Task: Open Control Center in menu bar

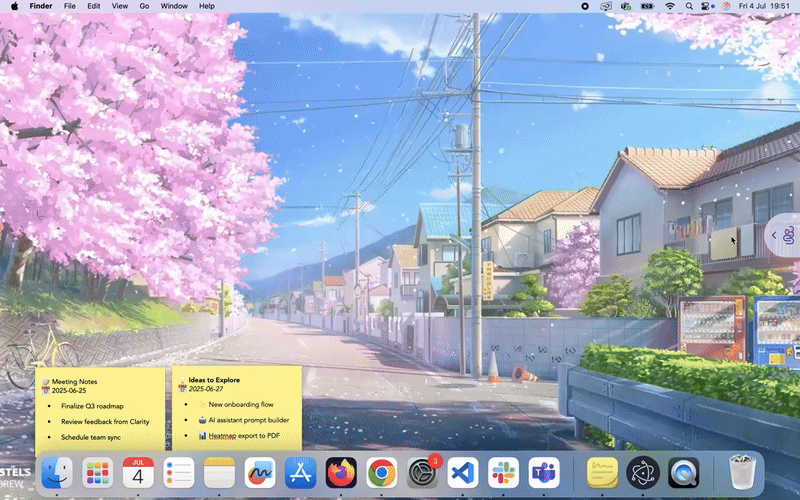Action: (x=708, y=6)
